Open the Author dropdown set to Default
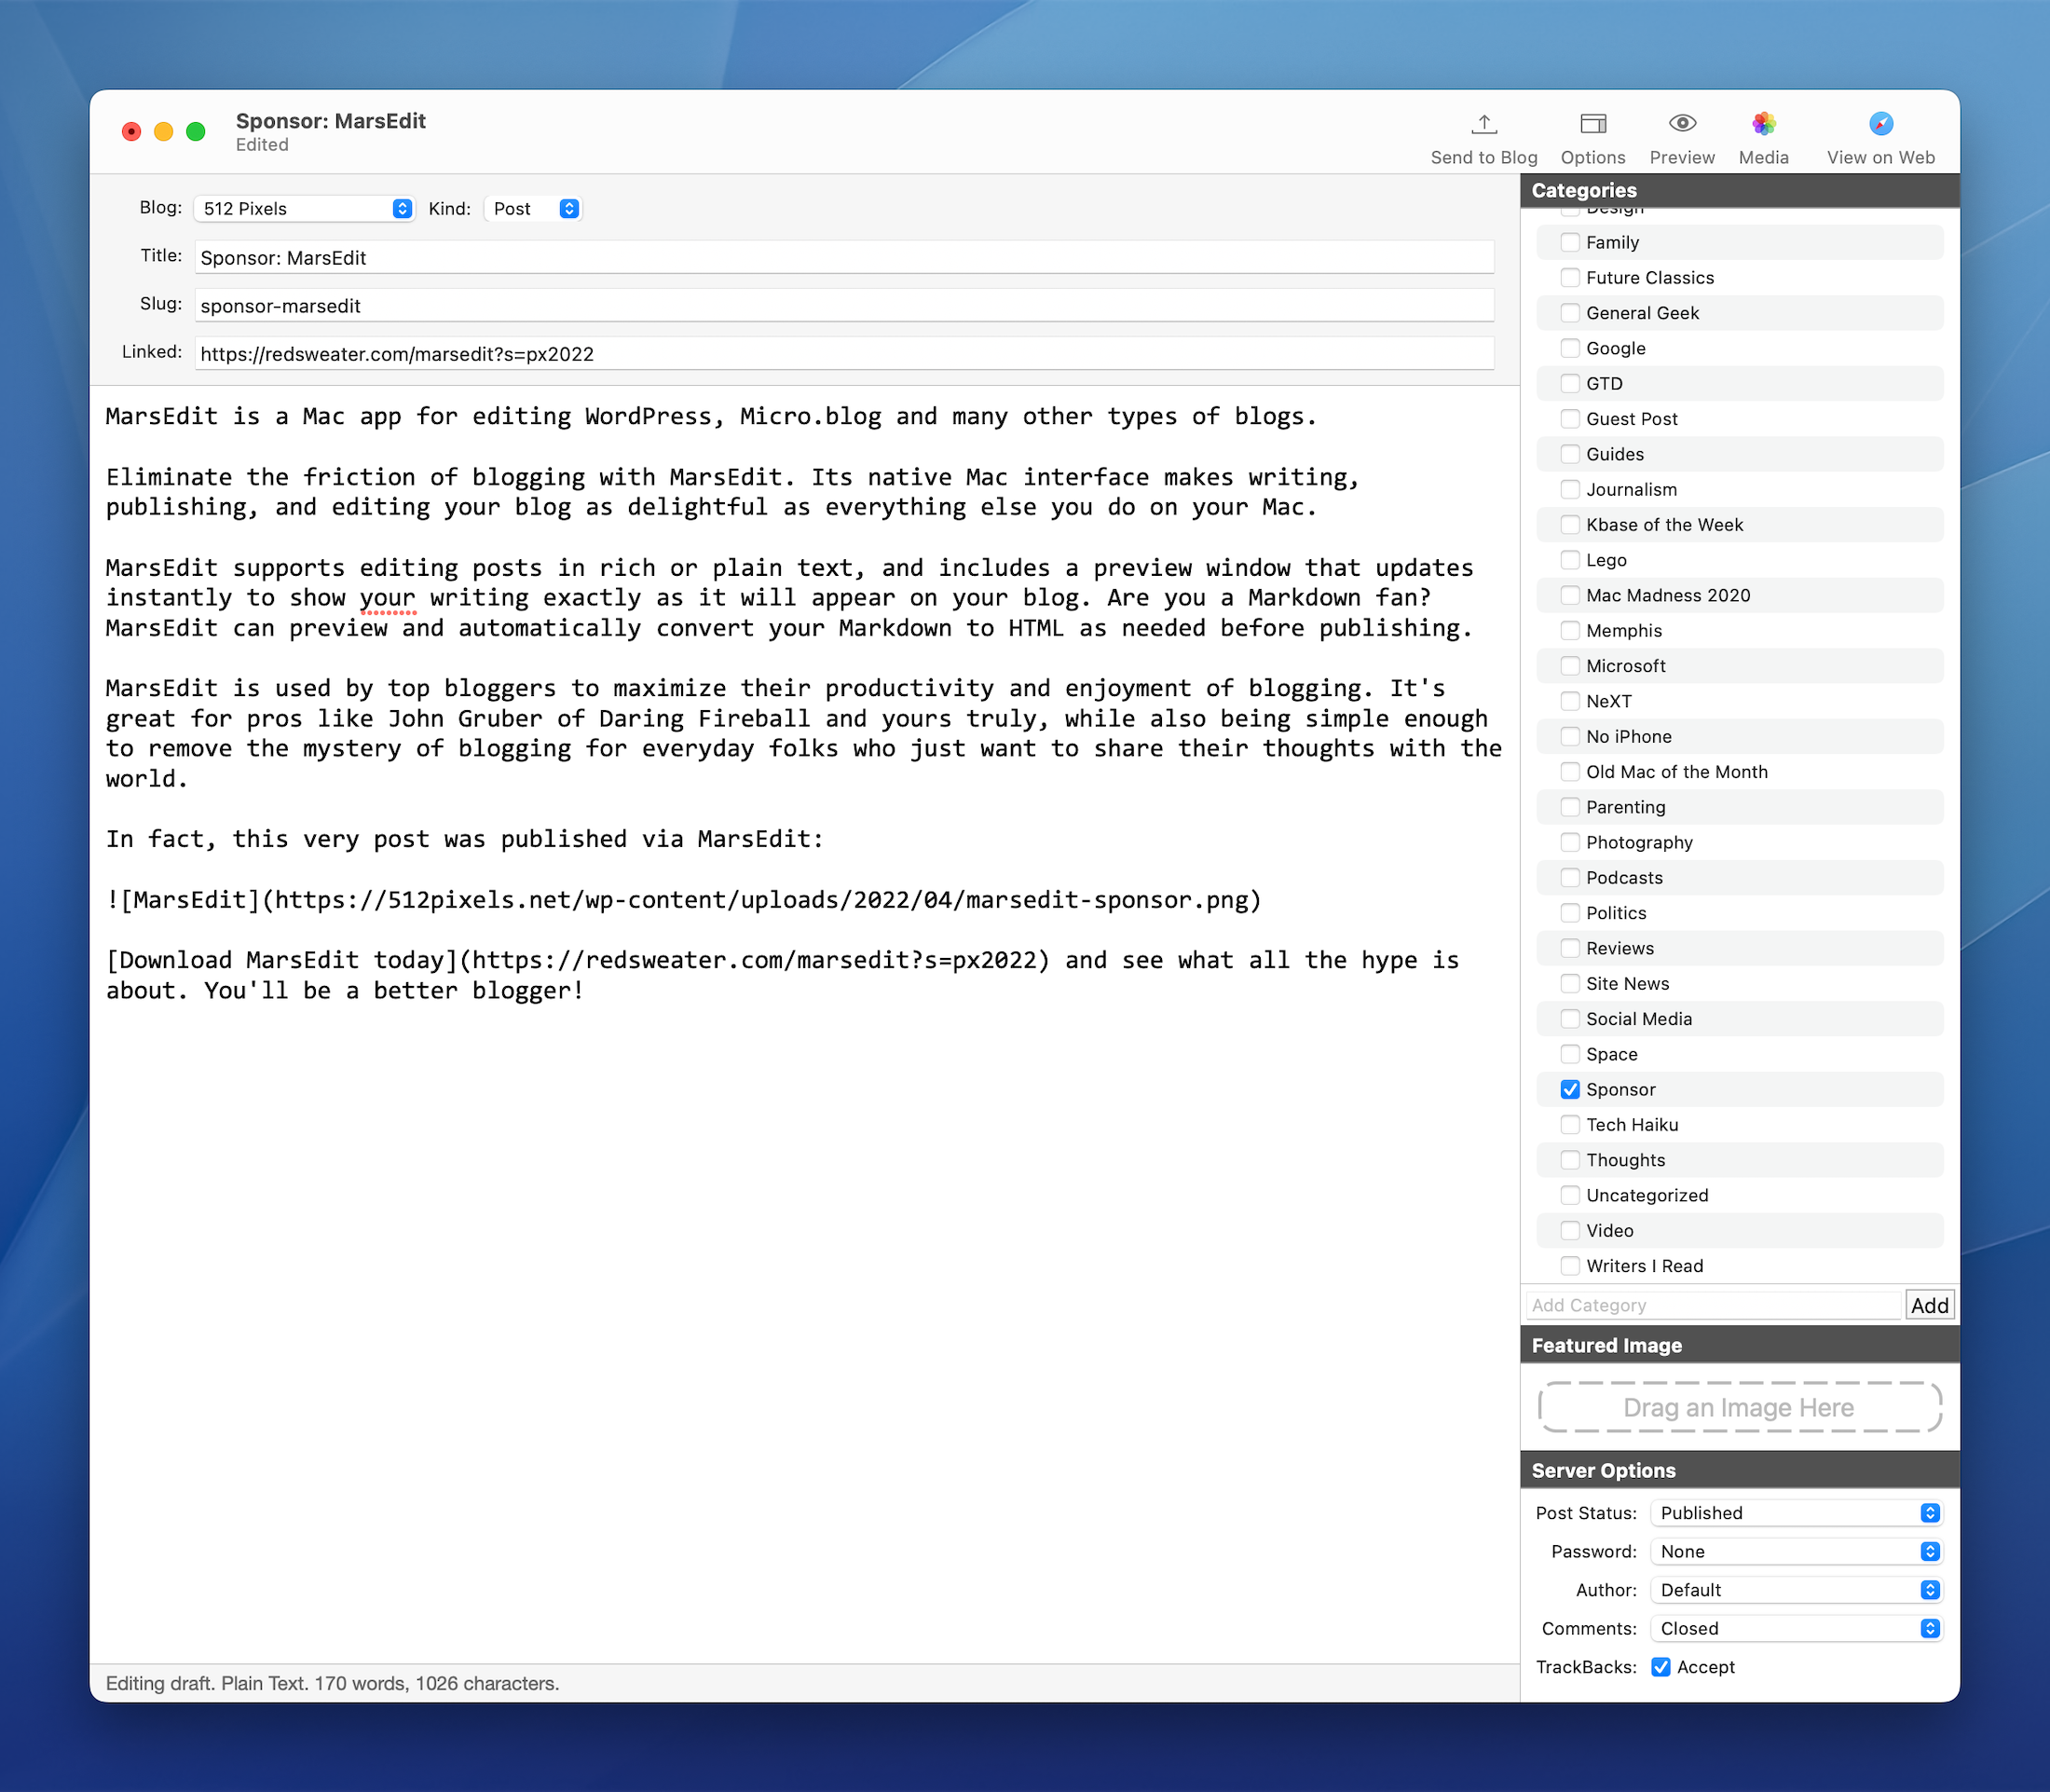Image resolution: width=2050 pixels, height=1792 pixels. point(1797,1590)
